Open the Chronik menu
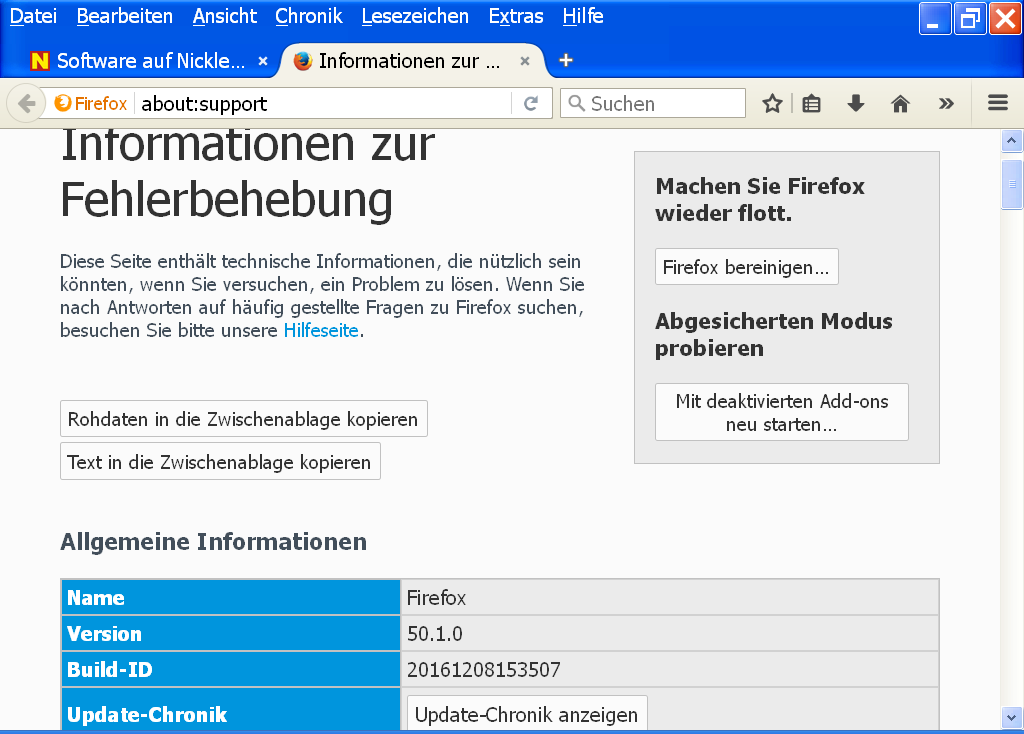The height and width of the screenshot is (734, 1024). [309, 16]
